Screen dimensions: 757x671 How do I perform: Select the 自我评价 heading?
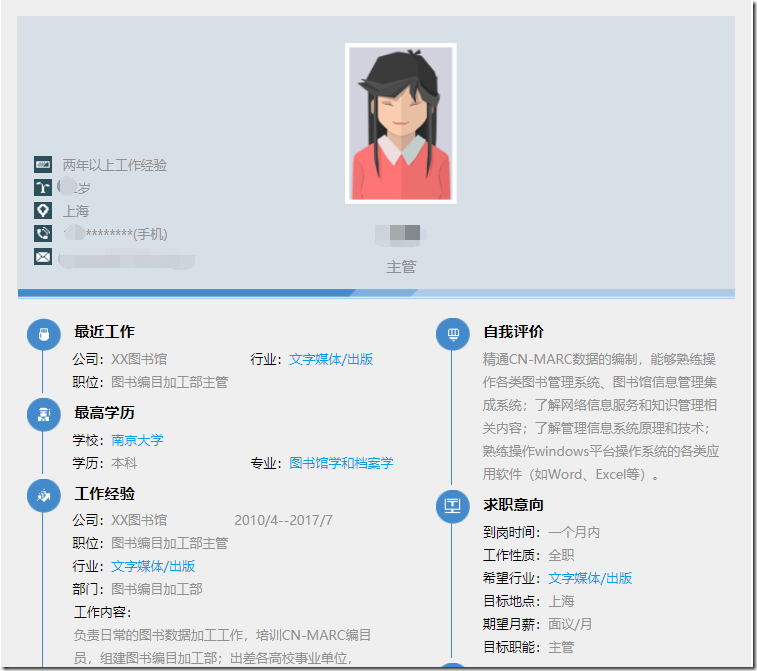[x=513, y=332]
